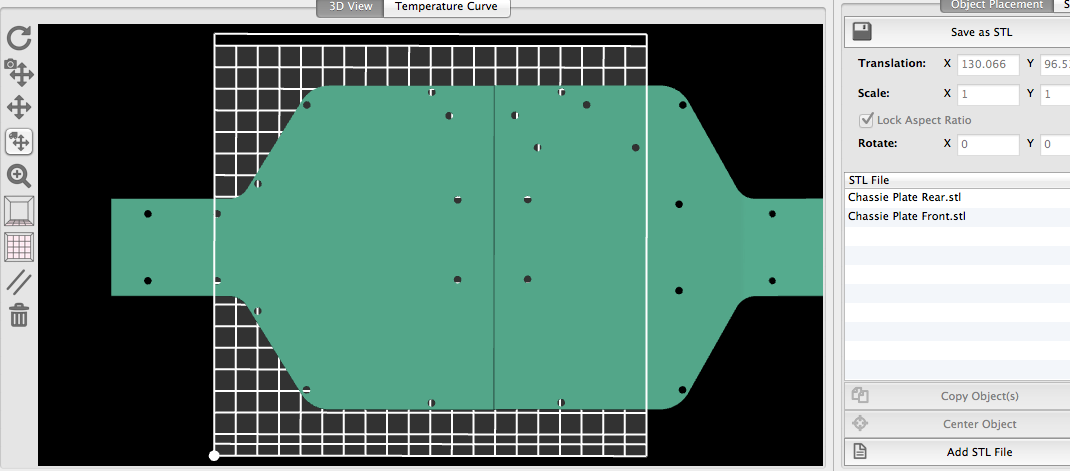Select Chassie Plate Rear.stl in list

tap(904, 198)
